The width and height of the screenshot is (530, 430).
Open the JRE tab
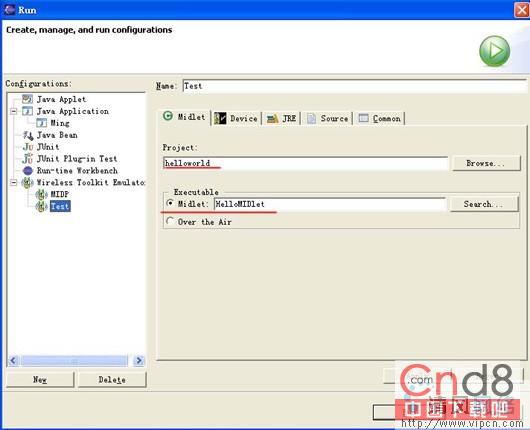[x=282, y=118]
